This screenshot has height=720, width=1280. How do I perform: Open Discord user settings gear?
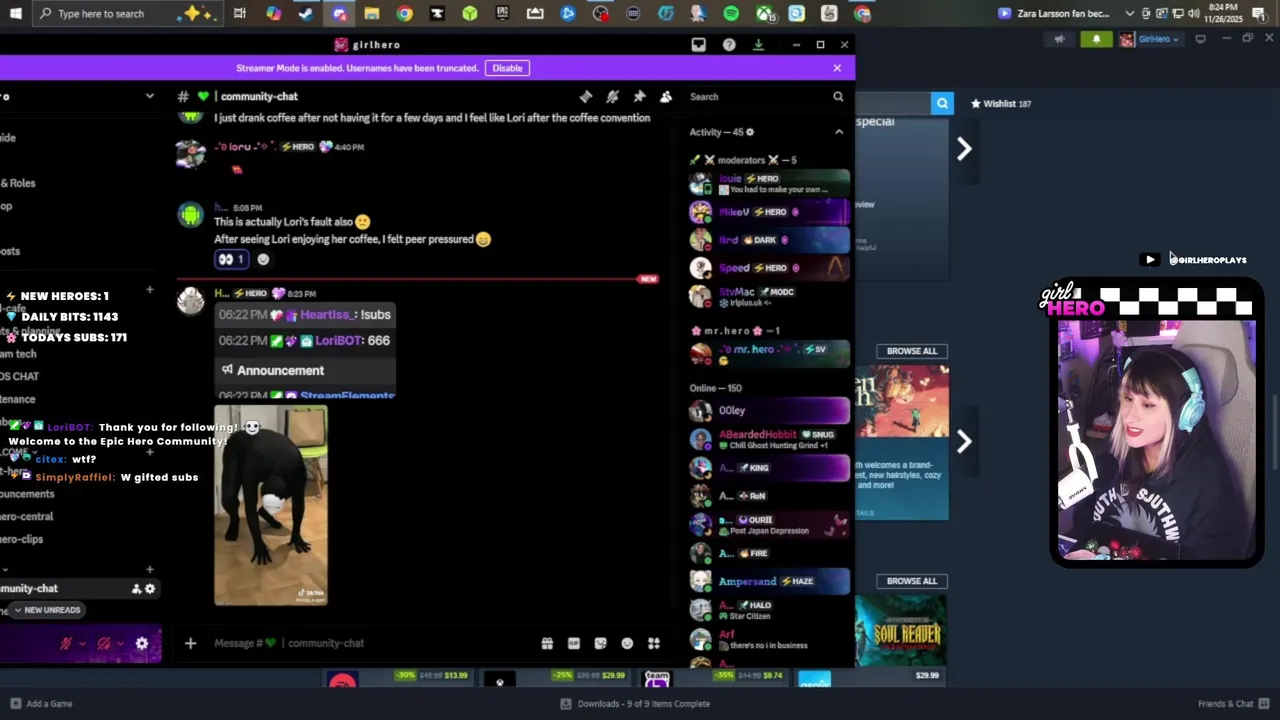point(142,644)
